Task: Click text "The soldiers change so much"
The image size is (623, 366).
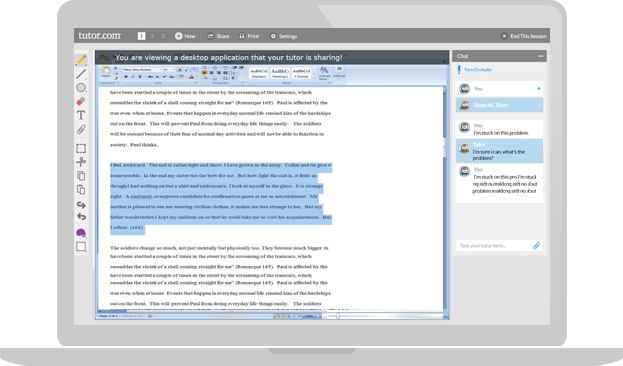Action: (x=141, y=248)
